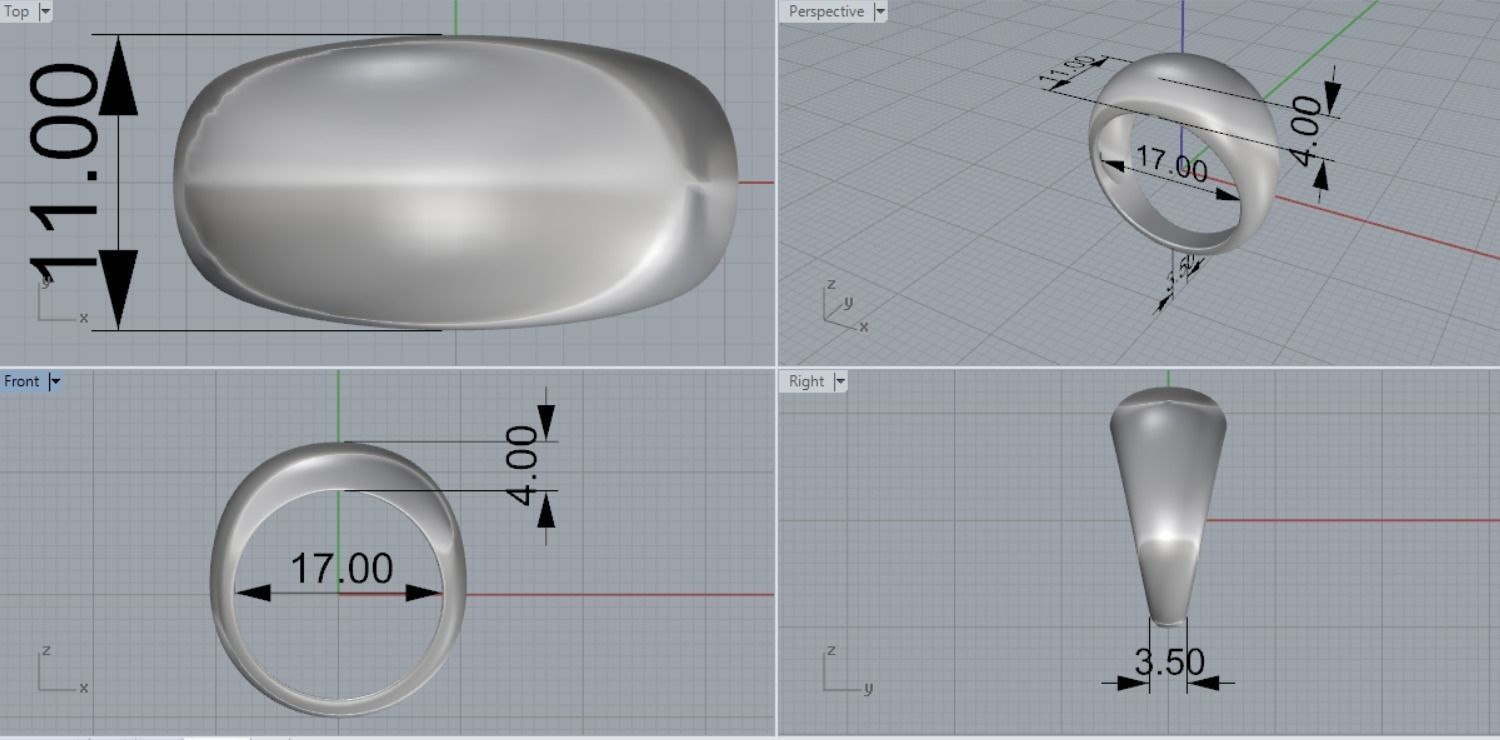Screen dimensions: 1500x740
Task: Click the Right viewport title label
Action: 806,381
